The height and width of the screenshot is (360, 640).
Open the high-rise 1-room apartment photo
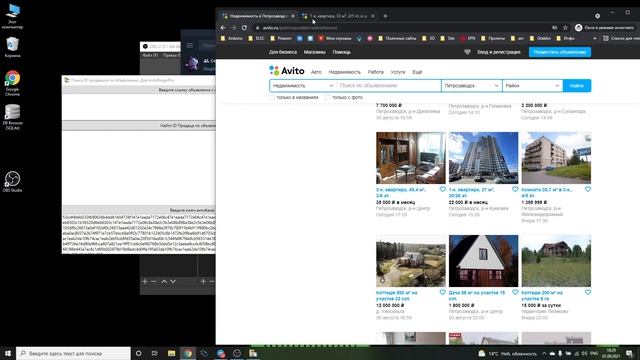pyautogui.click(x=483, y=158)
